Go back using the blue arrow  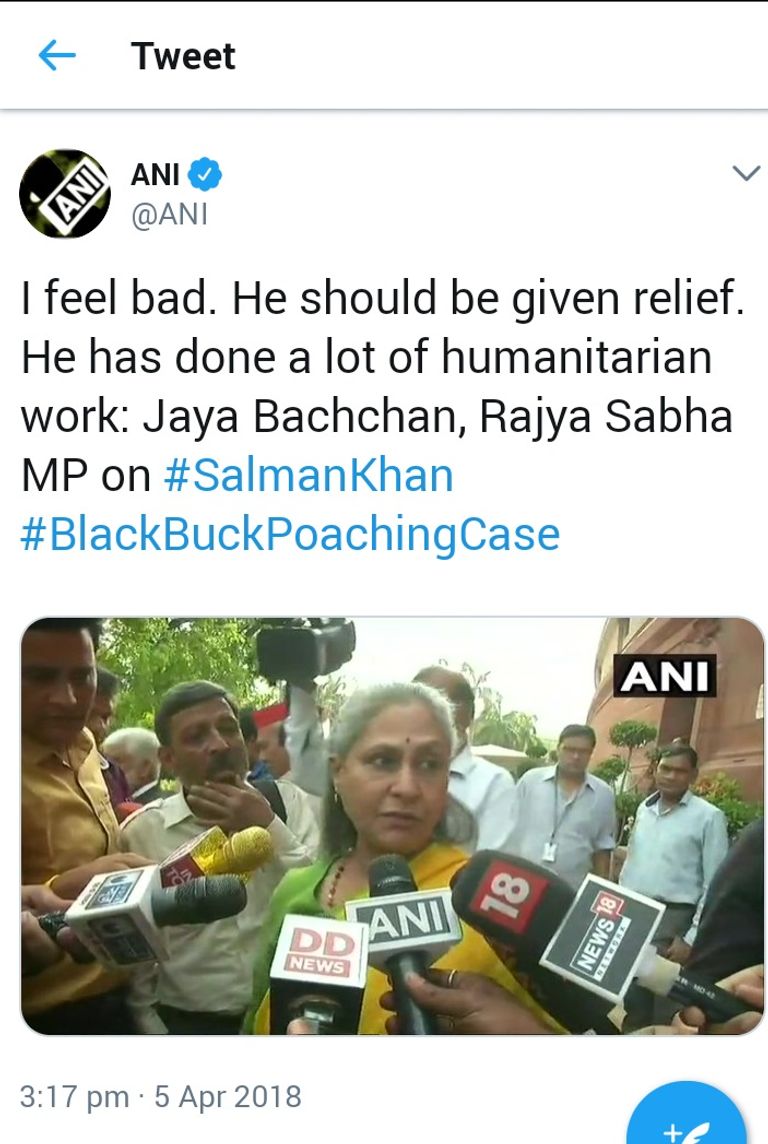coord(57,55)
